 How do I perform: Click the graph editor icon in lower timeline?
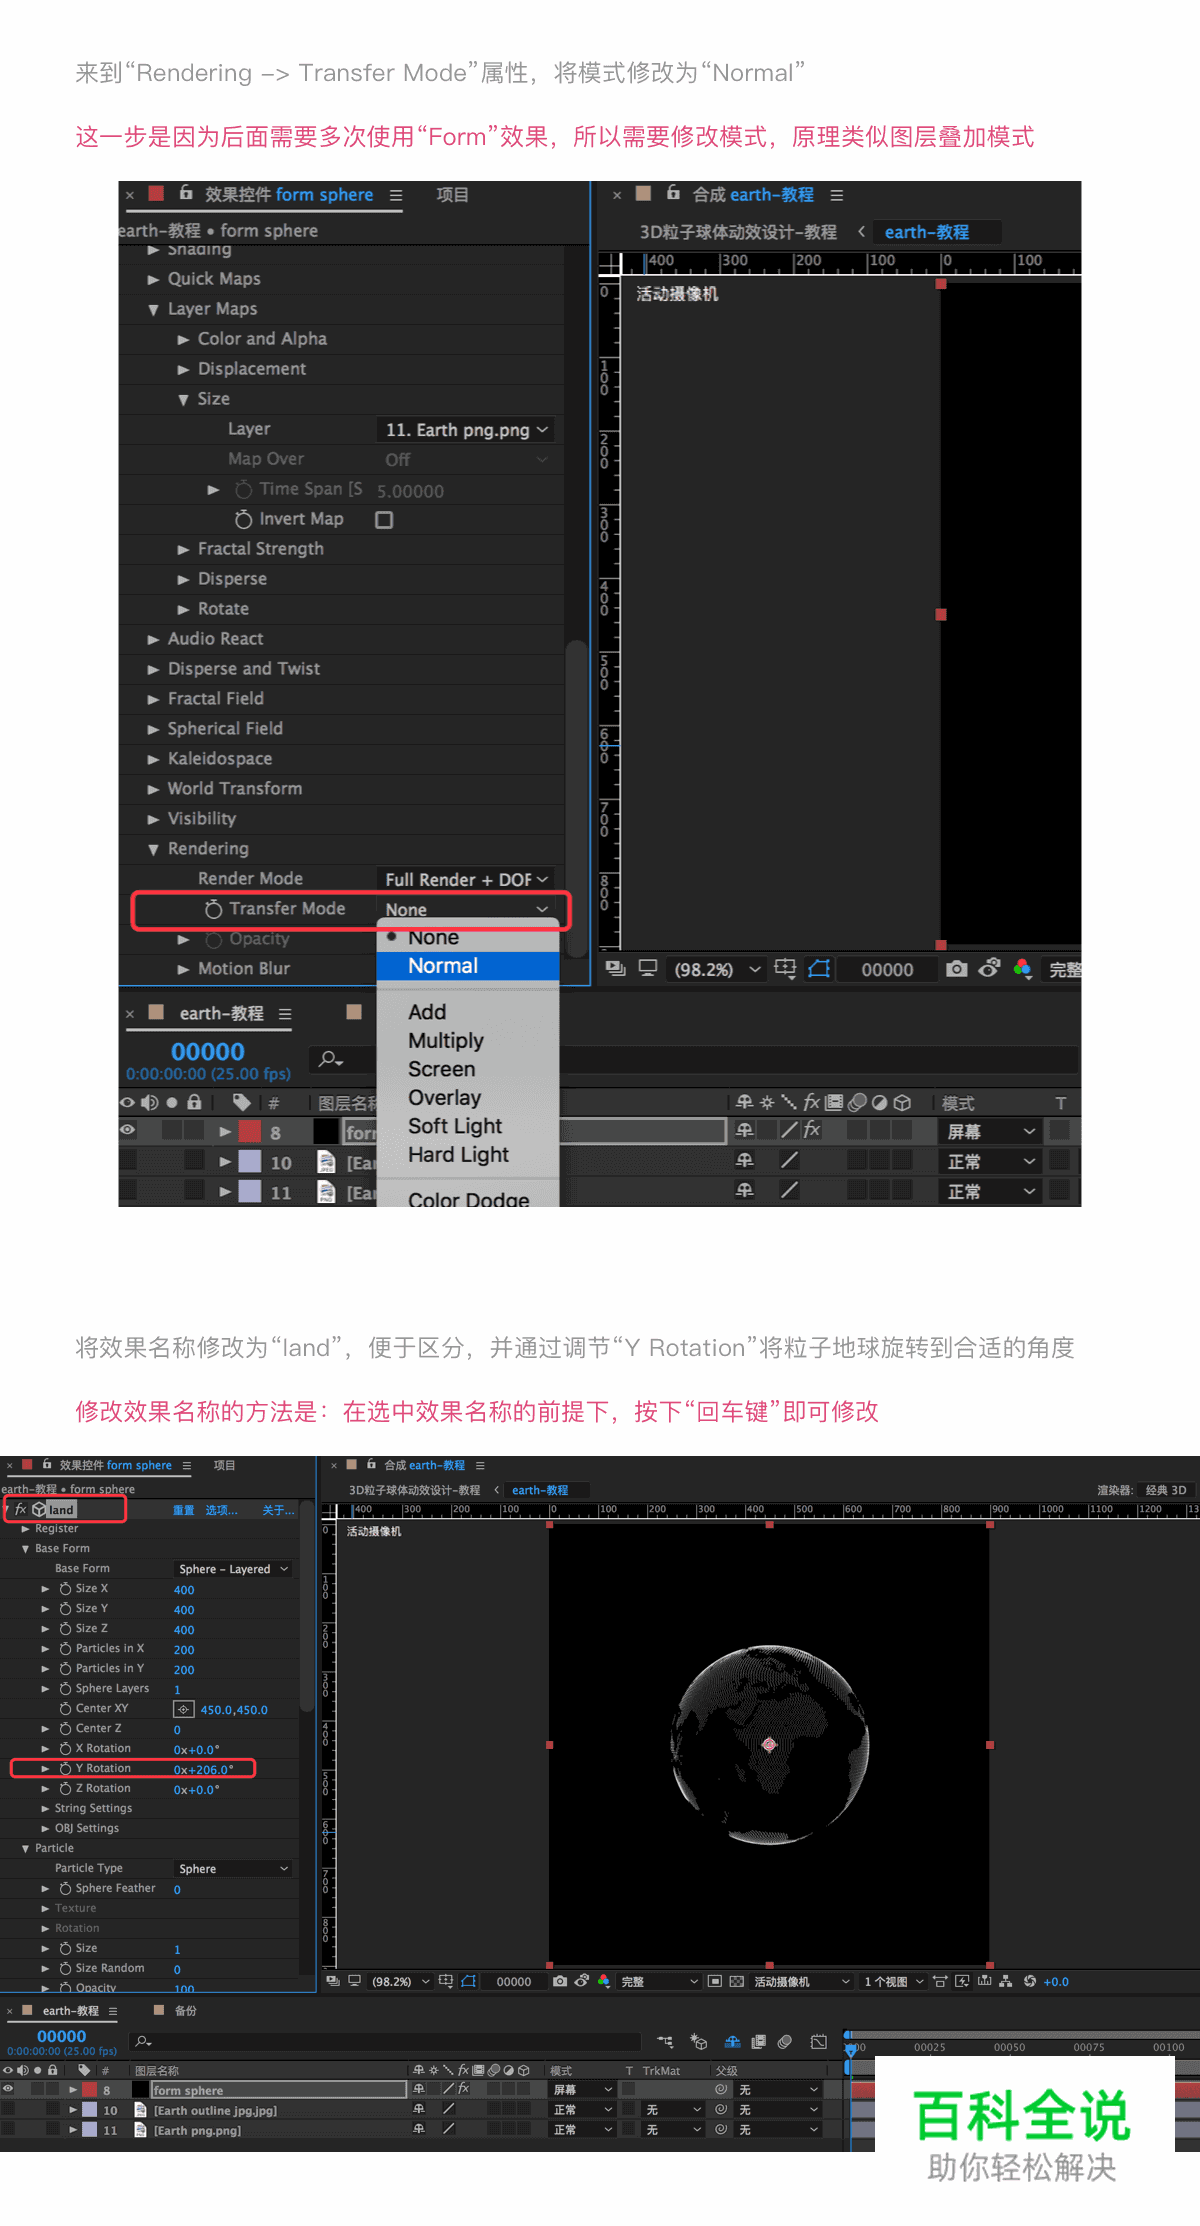point(819,2041)
